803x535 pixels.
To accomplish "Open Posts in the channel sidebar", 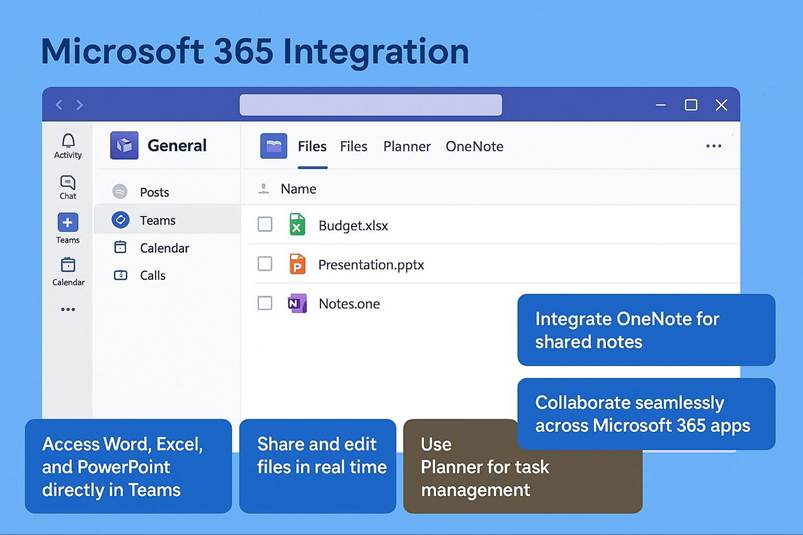I will pyautogui.click(x=154, y=192).
